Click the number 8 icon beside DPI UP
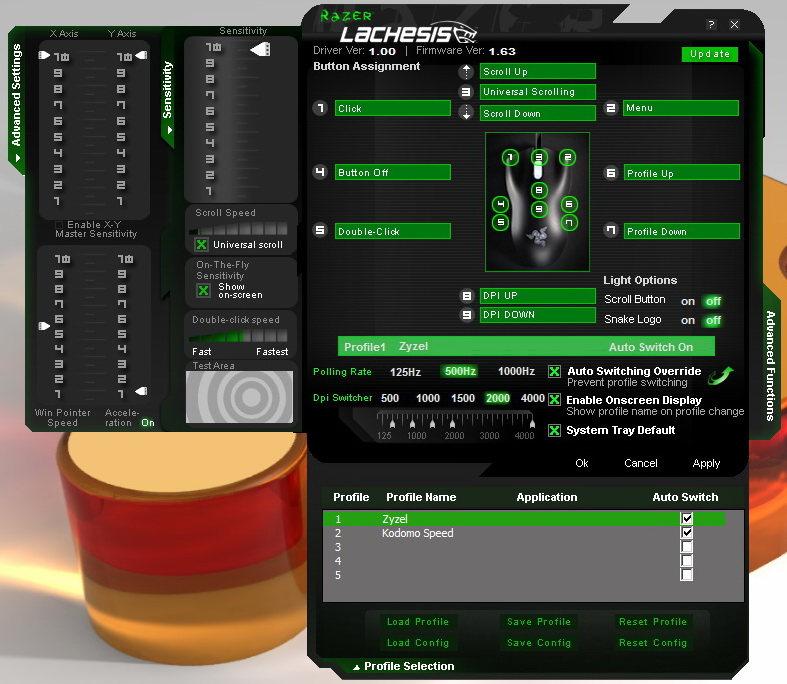 (467, 296)
